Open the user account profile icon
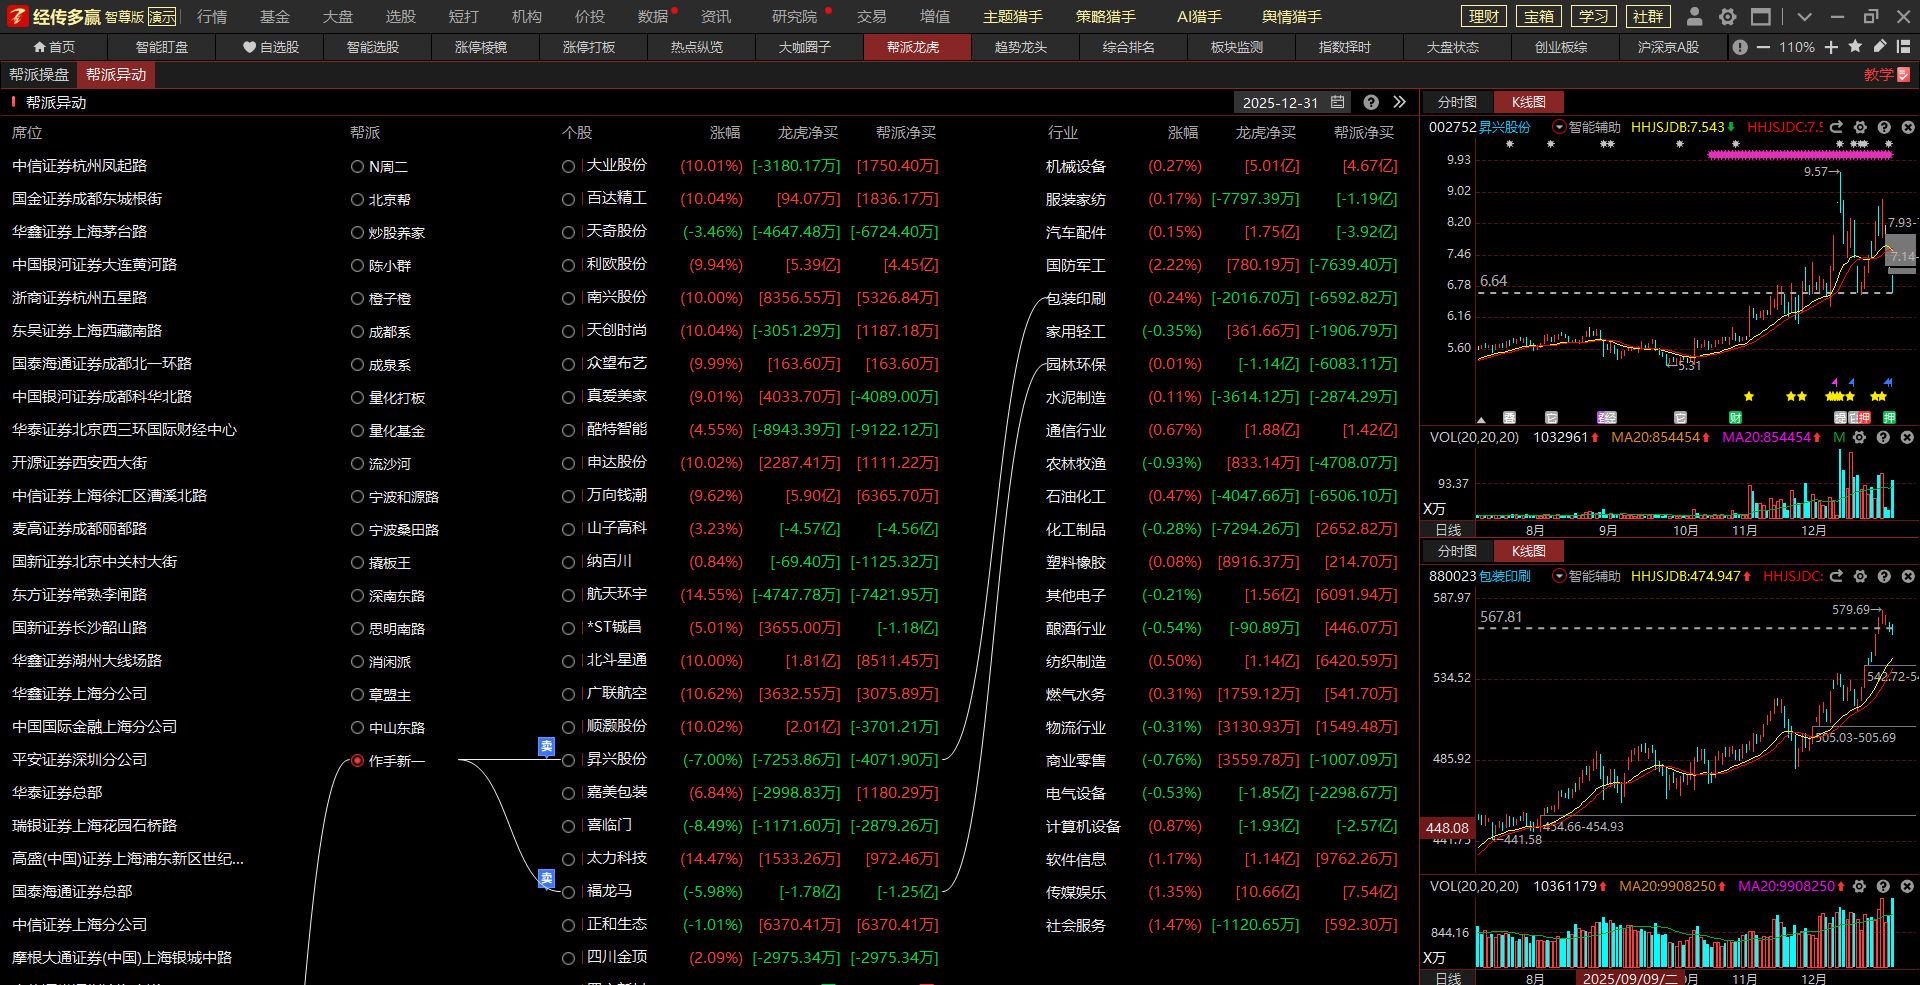Viewport: 1920px width, 985px height. [1694, 16]
